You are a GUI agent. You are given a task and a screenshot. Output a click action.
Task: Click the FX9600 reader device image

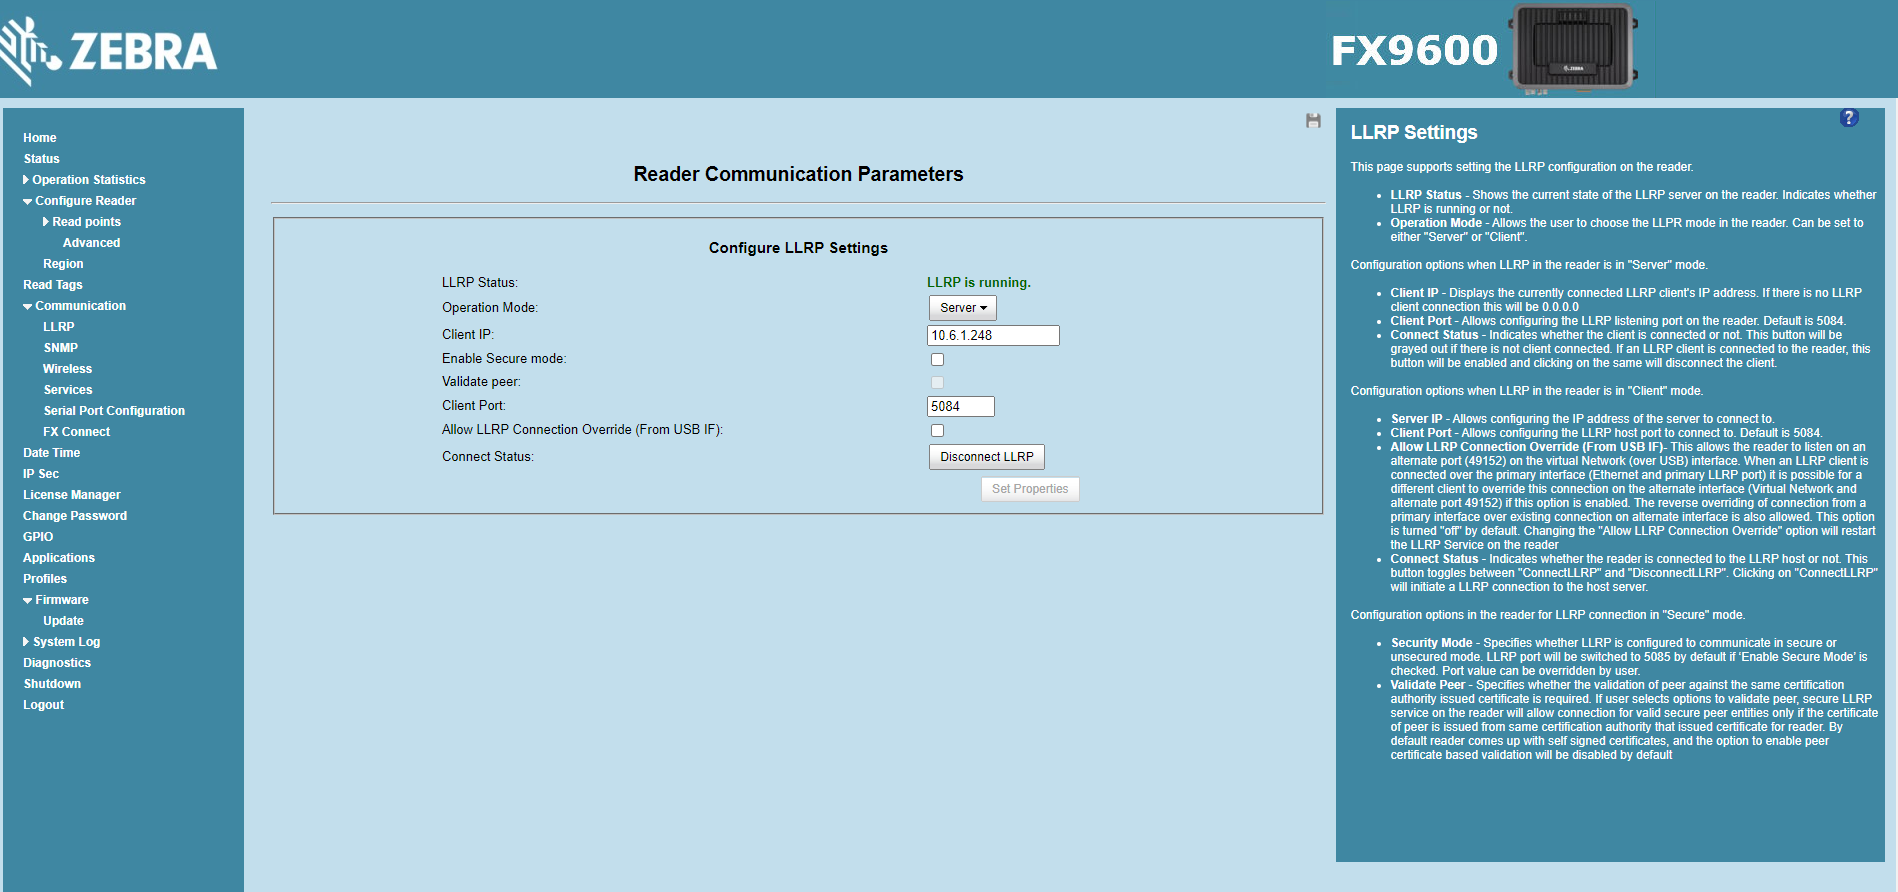1574,48
